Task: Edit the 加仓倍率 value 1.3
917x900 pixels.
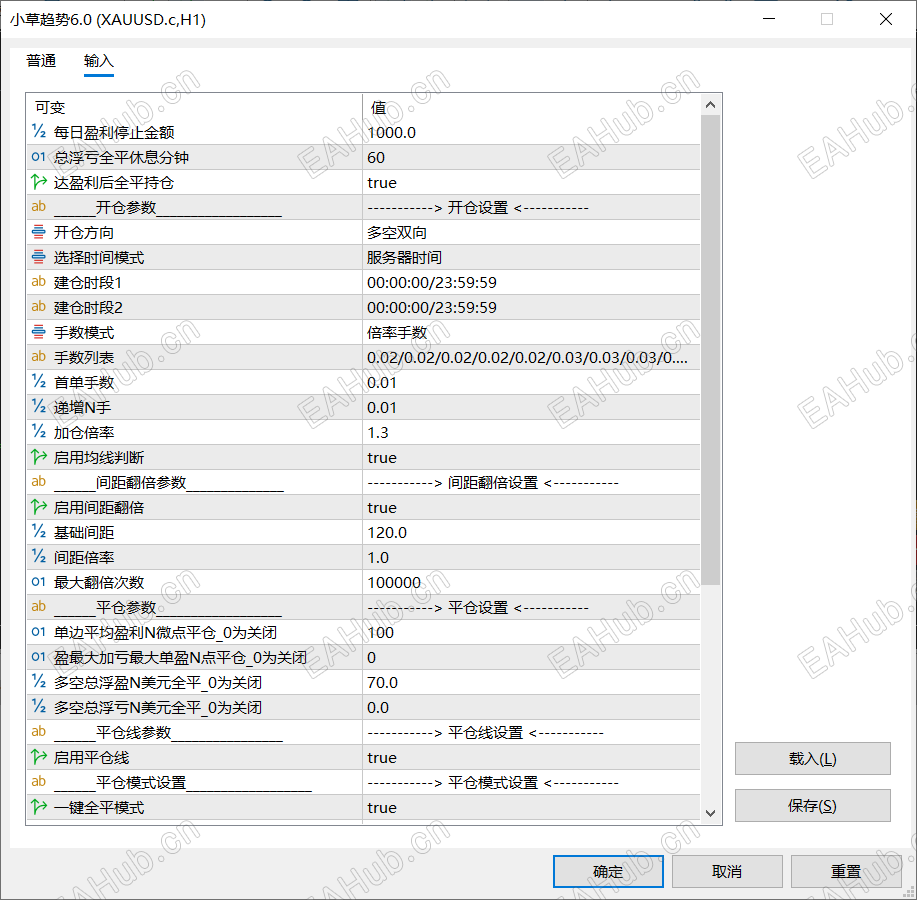Action: pyautogui.click(x=531, y=432)
